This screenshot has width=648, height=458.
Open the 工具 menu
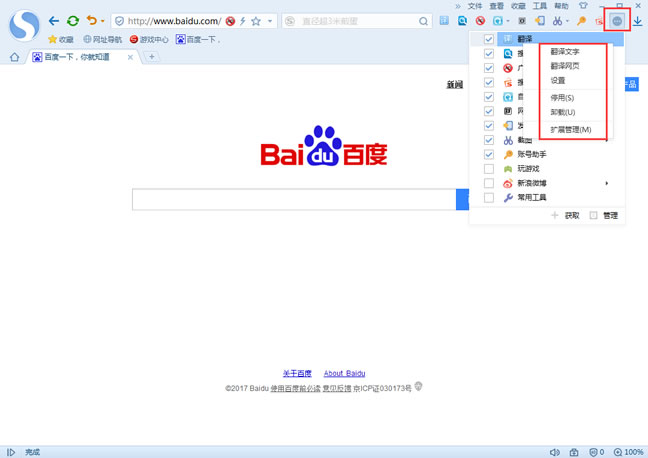(x=539, y=6)
